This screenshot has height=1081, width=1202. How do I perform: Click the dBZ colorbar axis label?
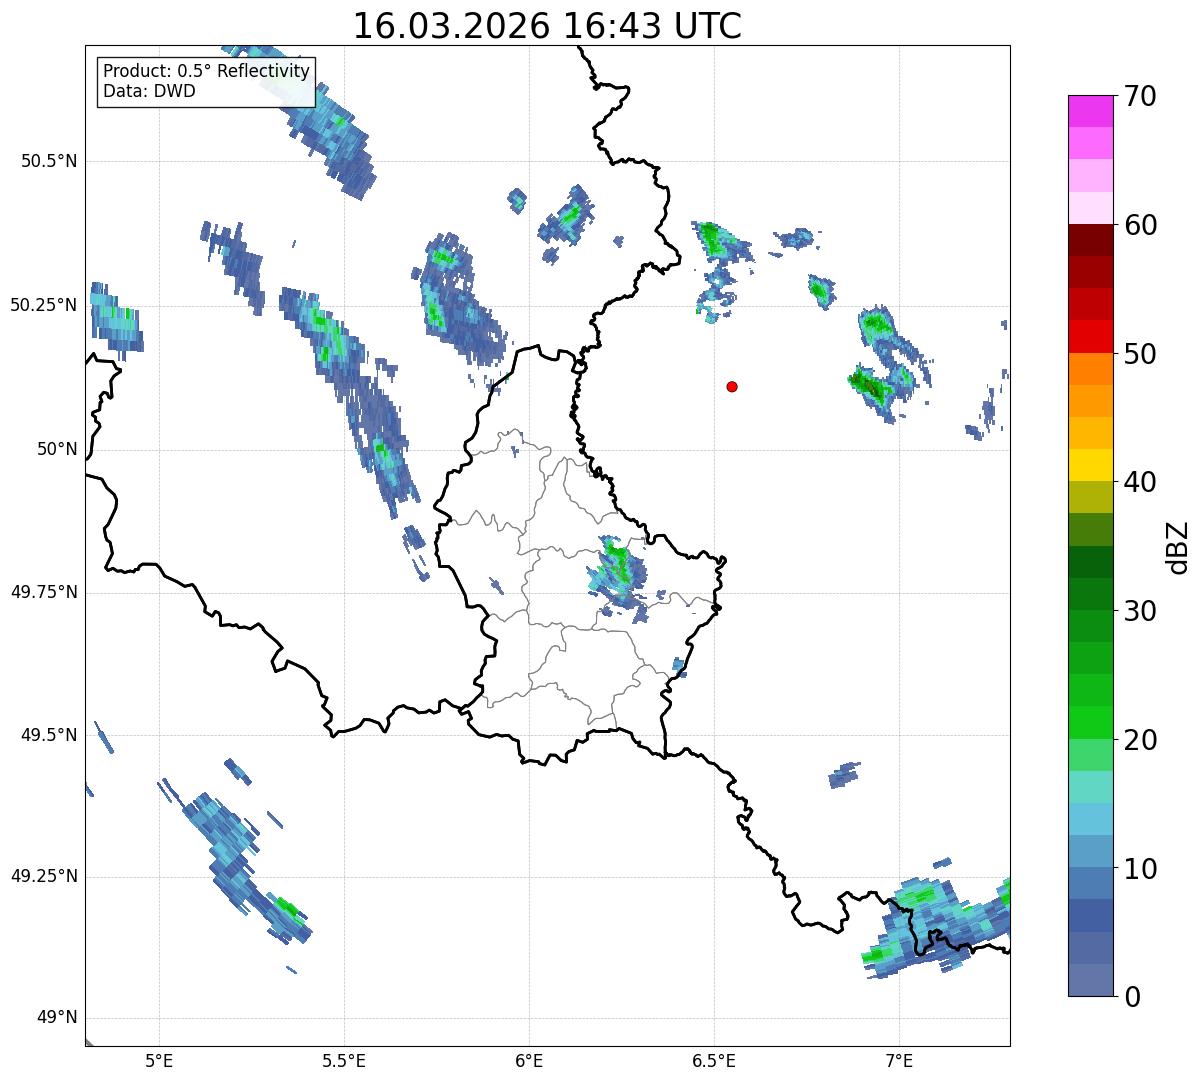tap(1178, 546)
